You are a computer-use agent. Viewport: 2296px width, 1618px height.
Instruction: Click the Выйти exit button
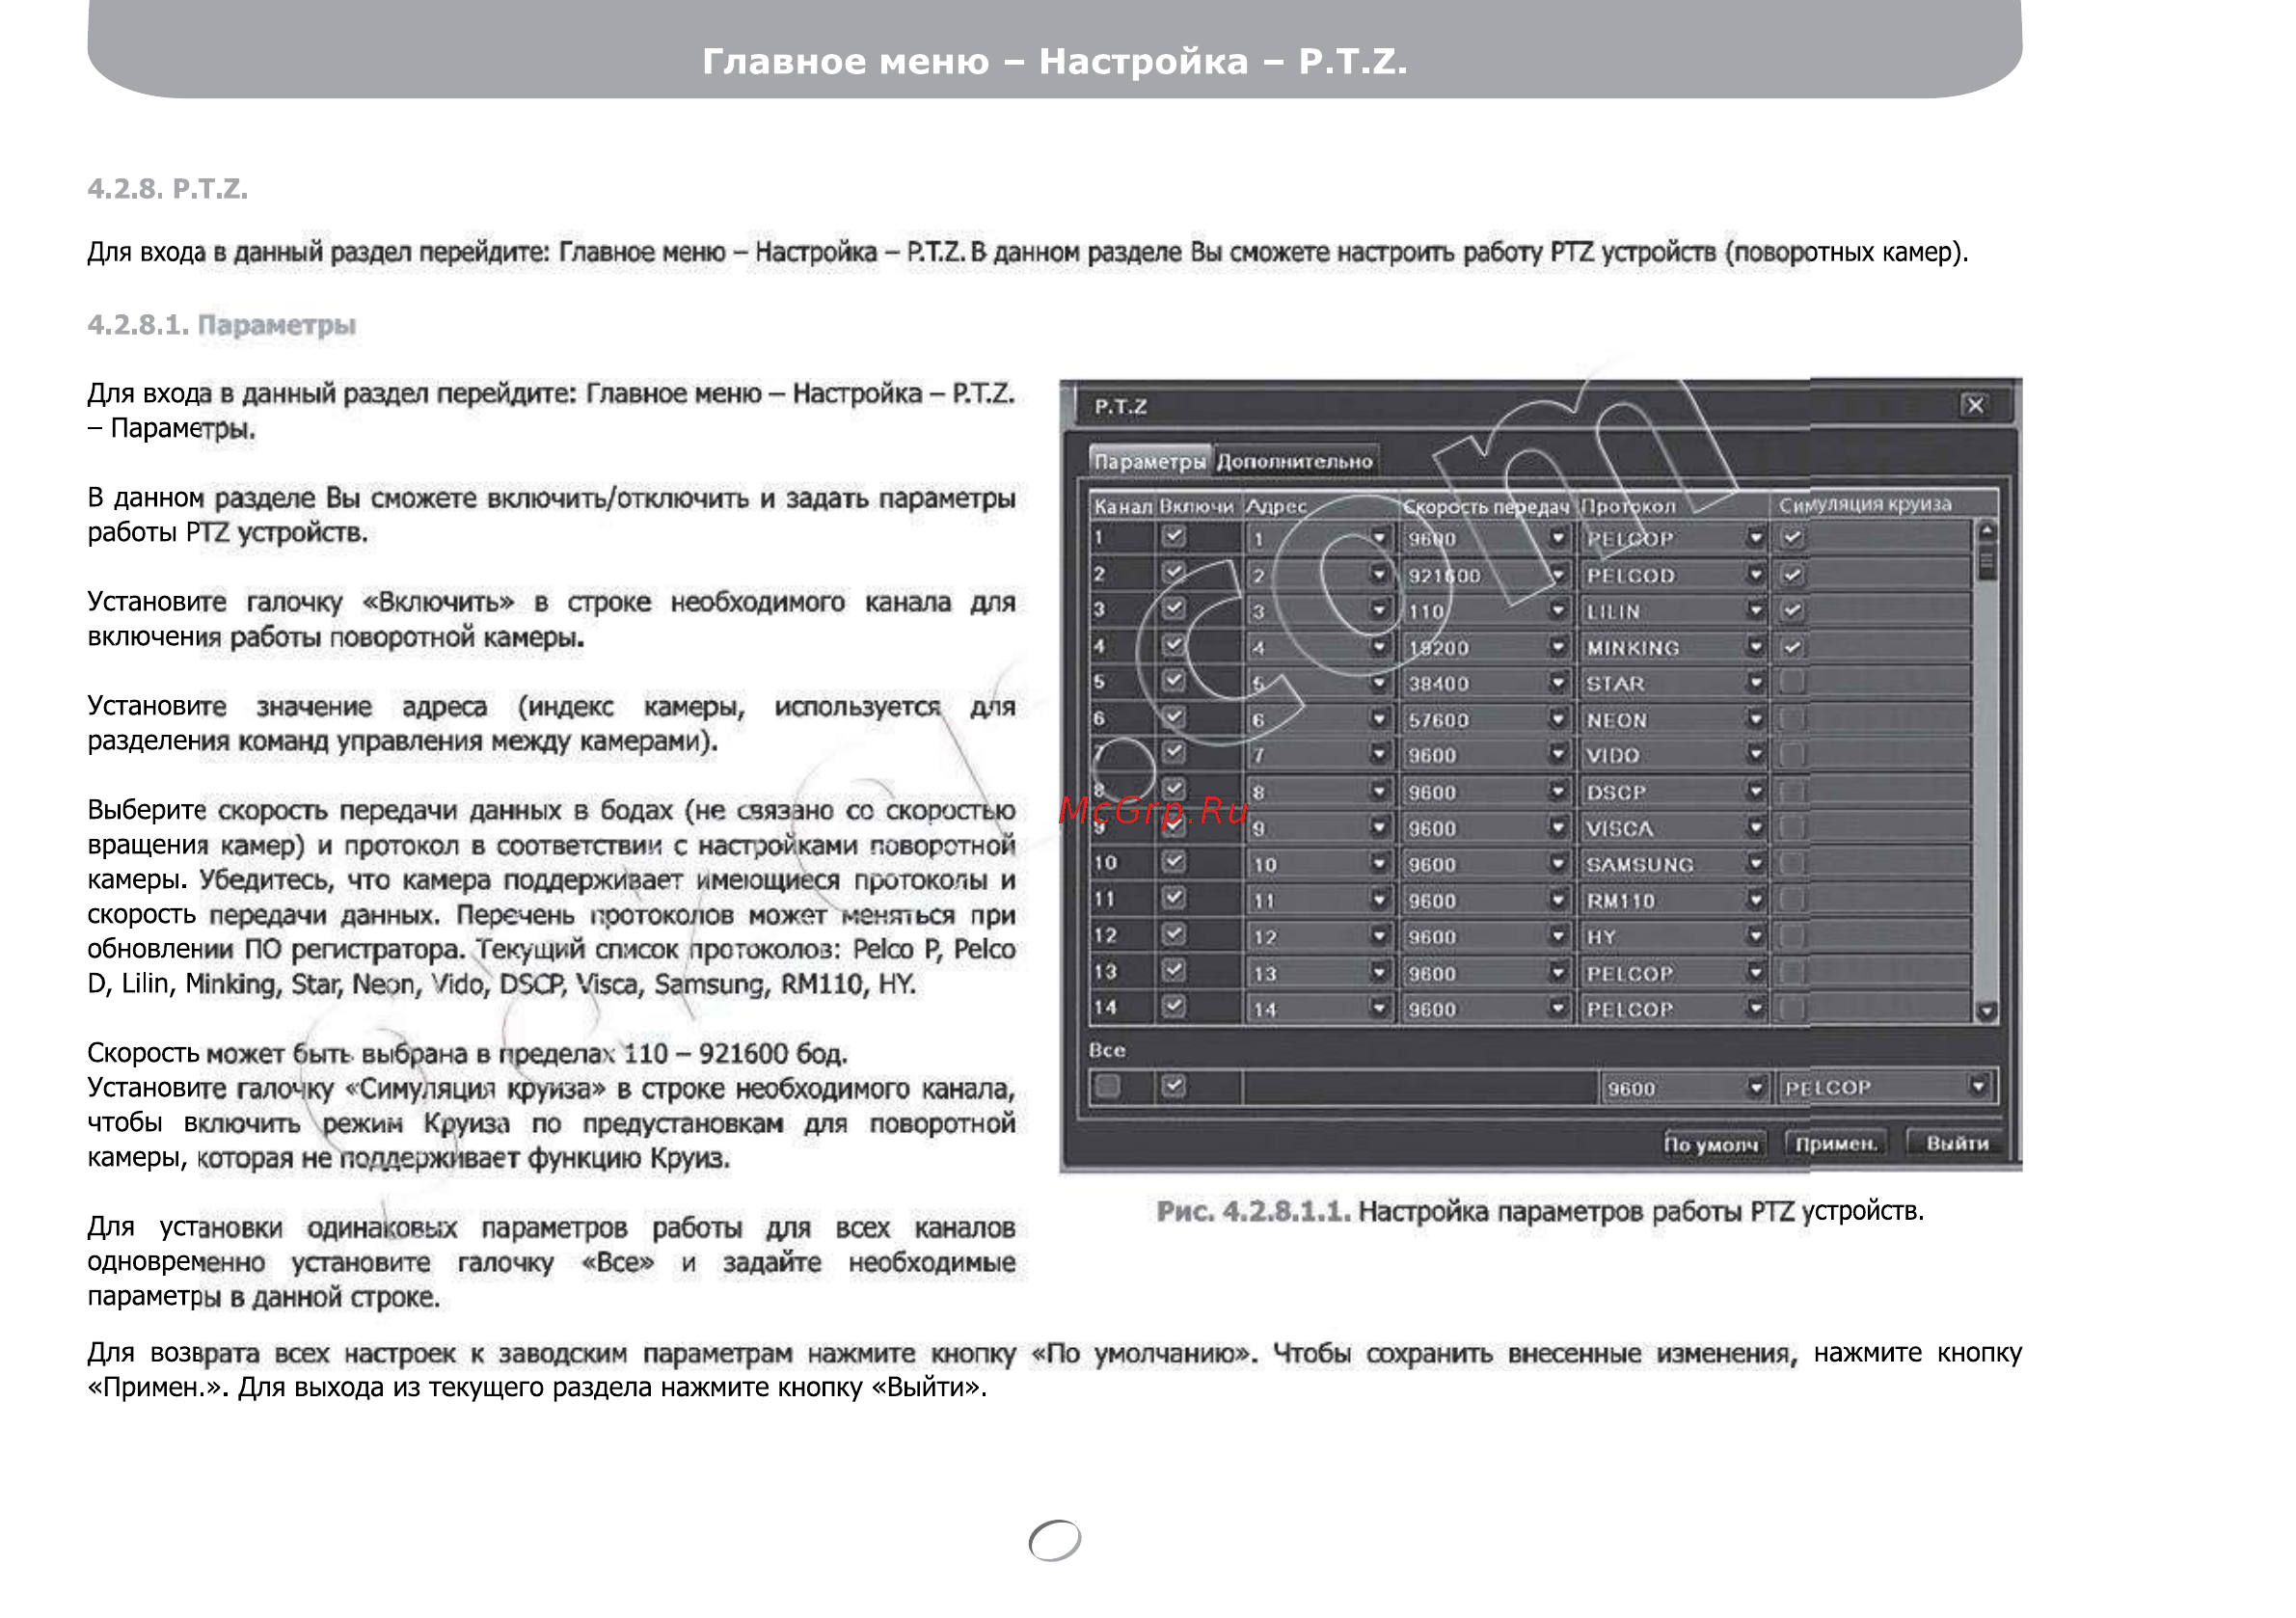pos(1958,1144)
